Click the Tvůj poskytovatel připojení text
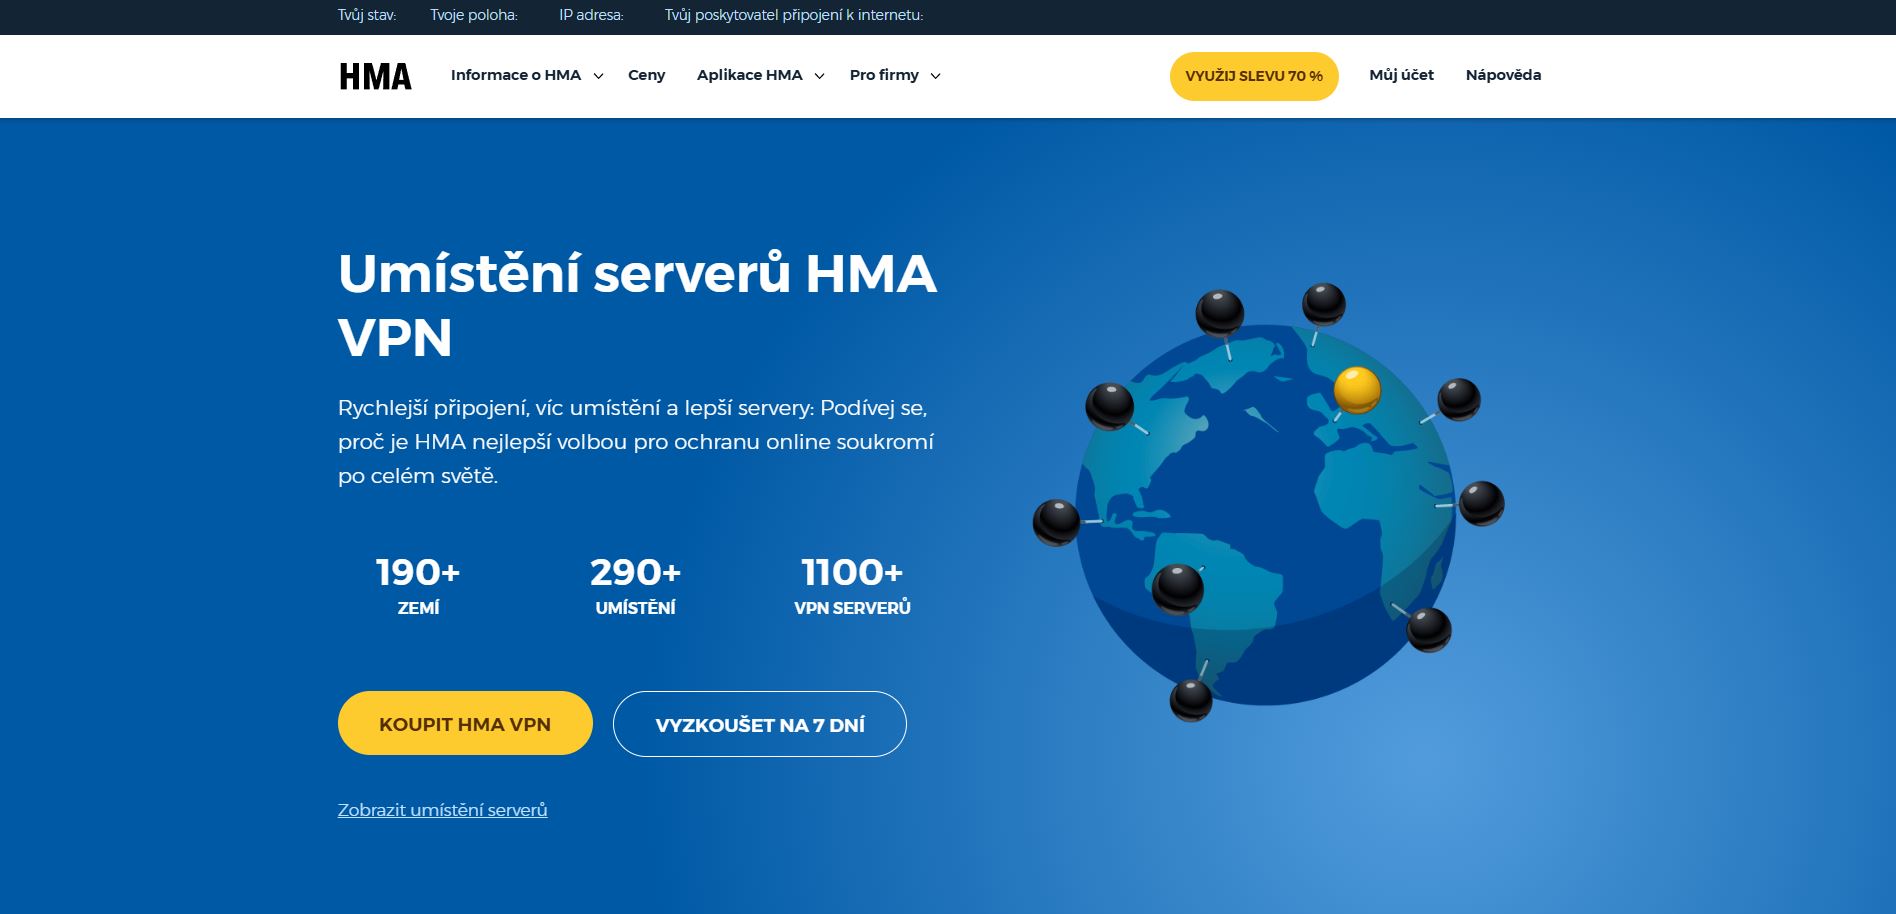 [x=794, y=15]
